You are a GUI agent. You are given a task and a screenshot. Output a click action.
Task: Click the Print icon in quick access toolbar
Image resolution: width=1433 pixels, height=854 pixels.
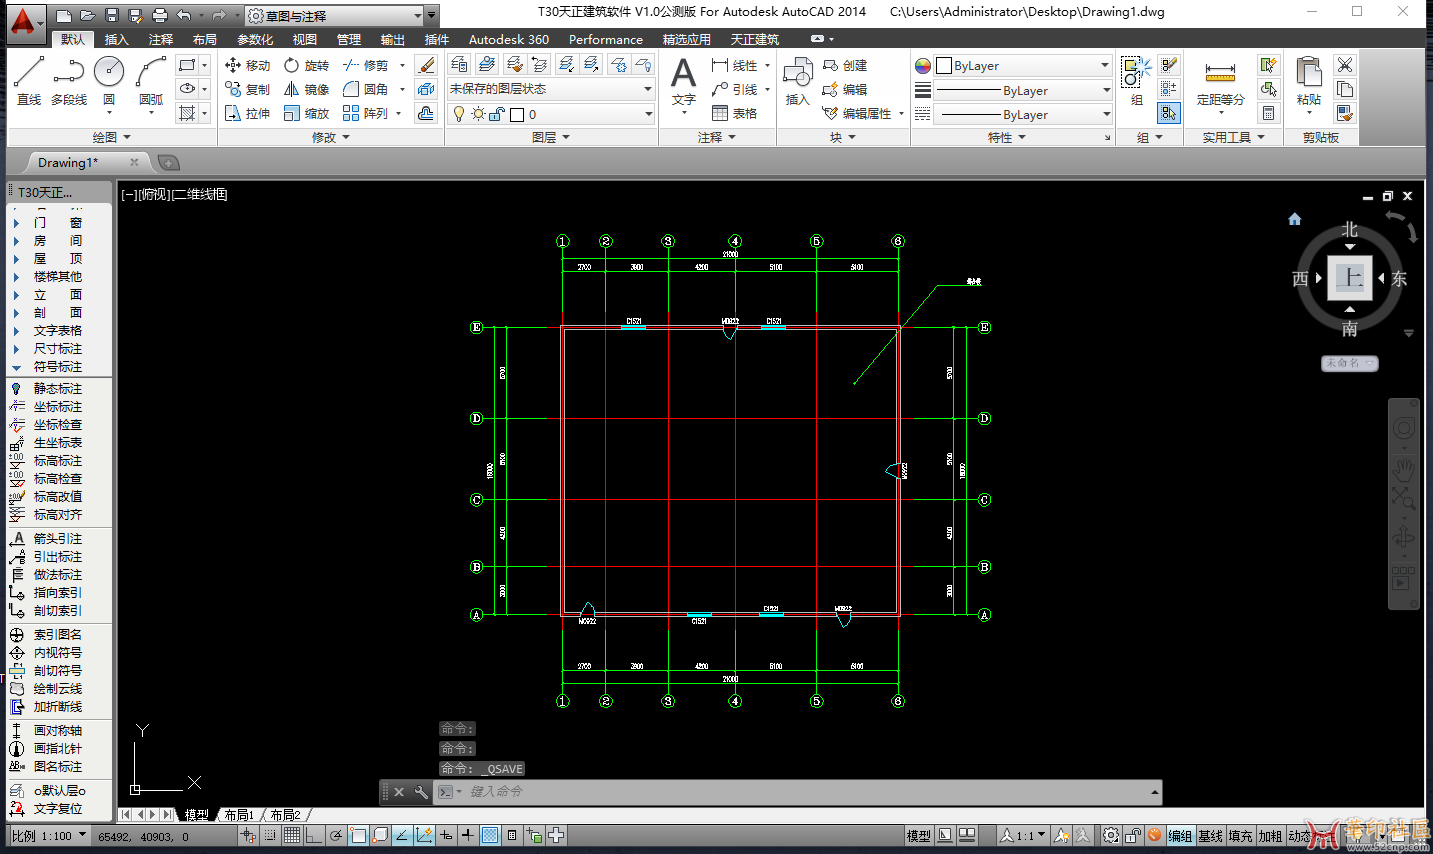(x=159, y=15)
